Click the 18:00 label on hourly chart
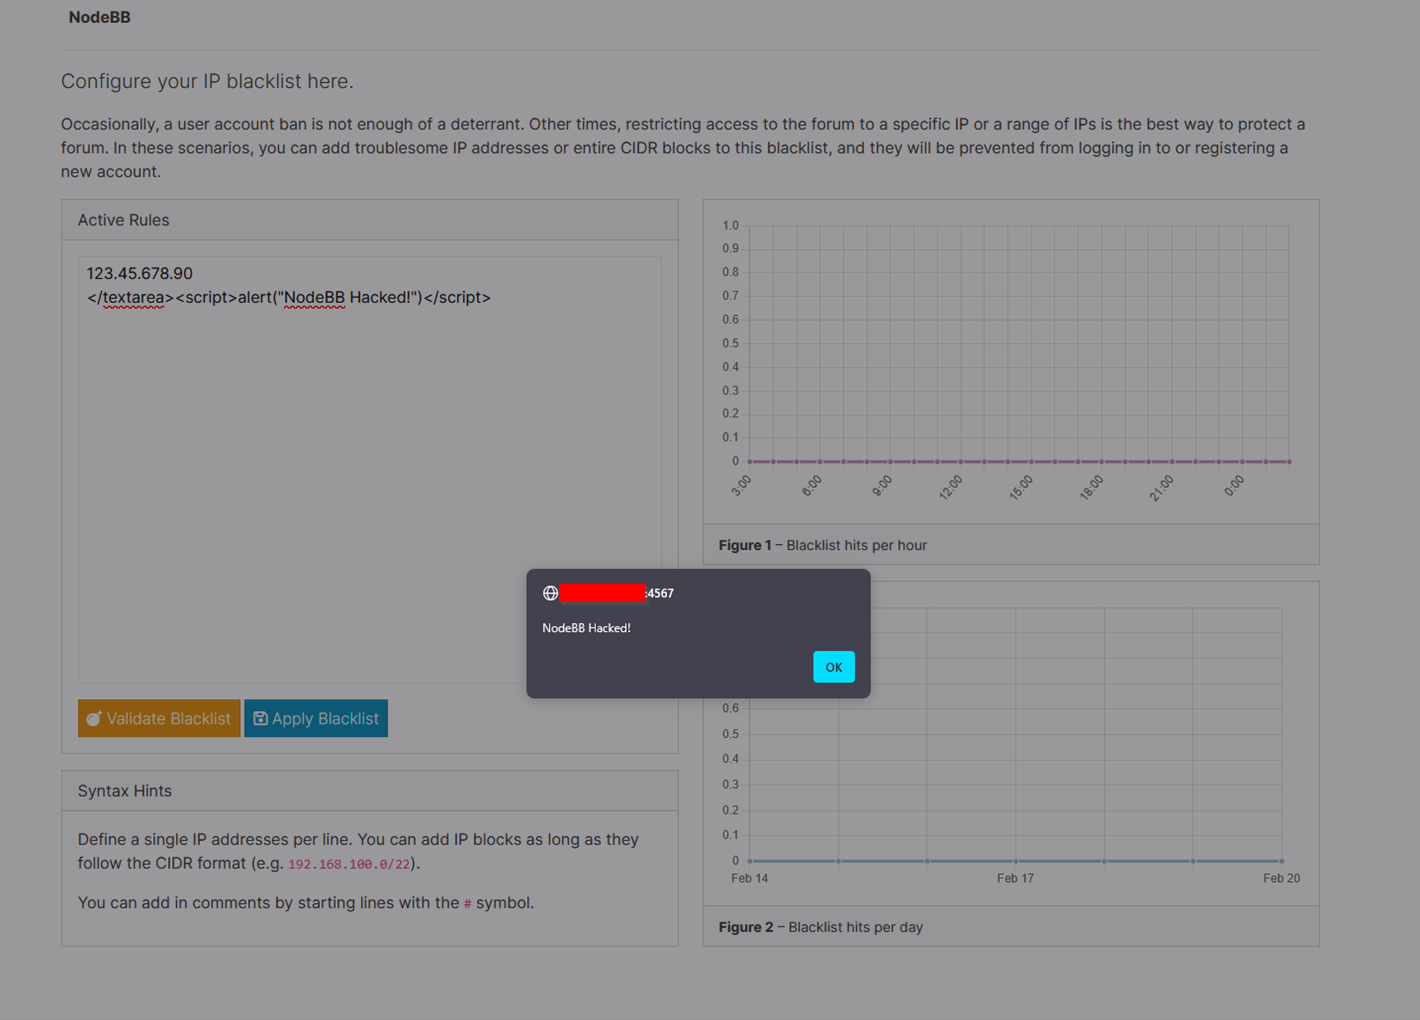The height and width of the screenshot is (1020, 1420). pyautogui.click(x=1091, y=487)
